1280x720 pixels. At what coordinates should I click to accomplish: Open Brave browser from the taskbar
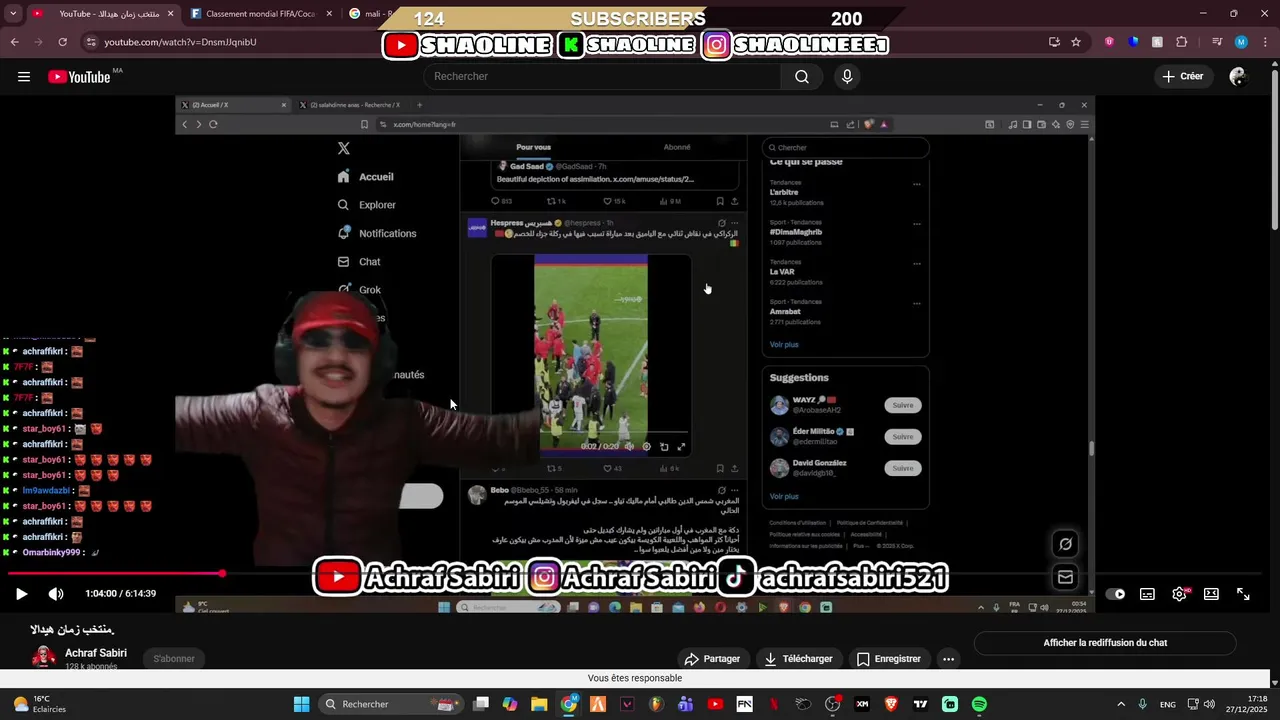point(891,704)
